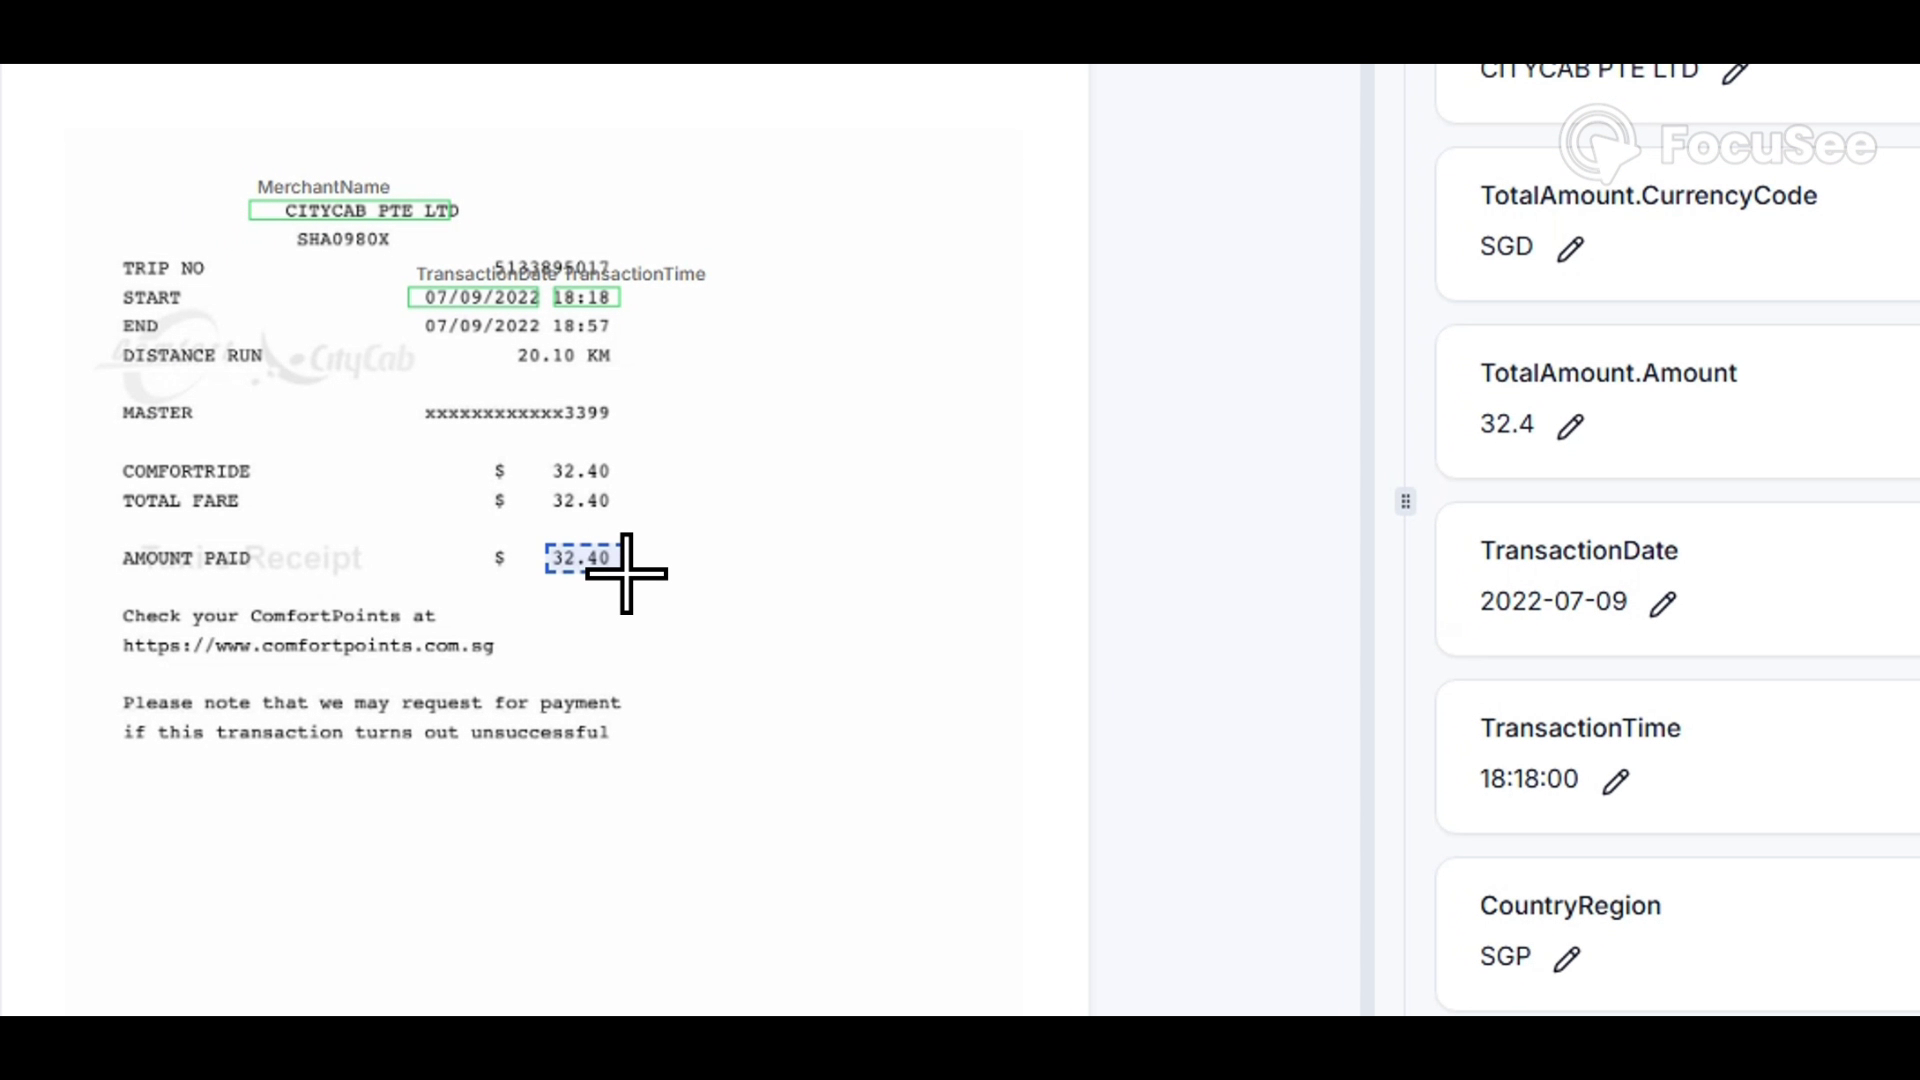This screenshot has height=1080, width=1920.
Task: Click the 18:18:00 value text
Action: 1529,779
